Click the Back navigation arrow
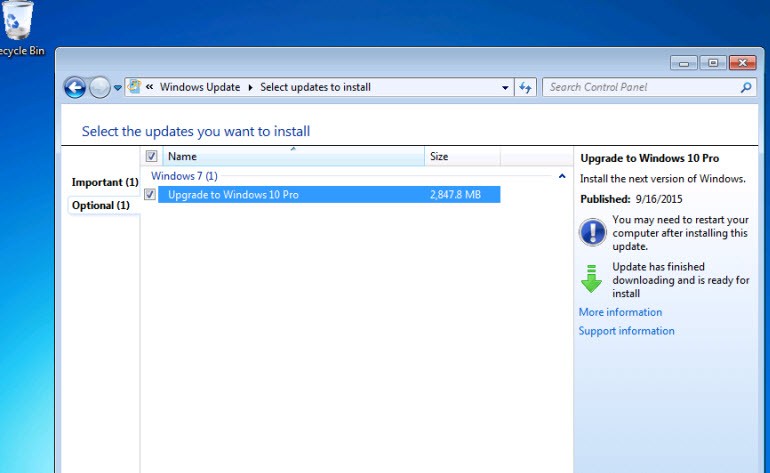 pyautogui.click(x=75, y=88)
